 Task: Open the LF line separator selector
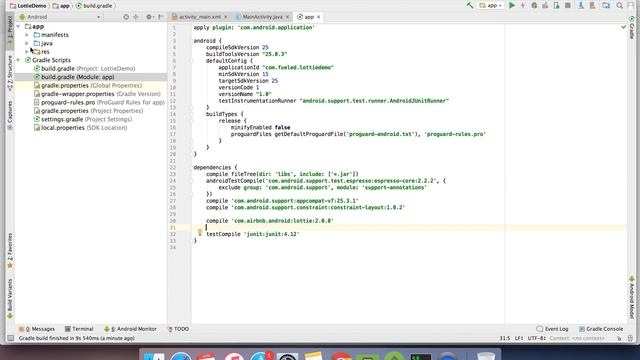point(518,338)
